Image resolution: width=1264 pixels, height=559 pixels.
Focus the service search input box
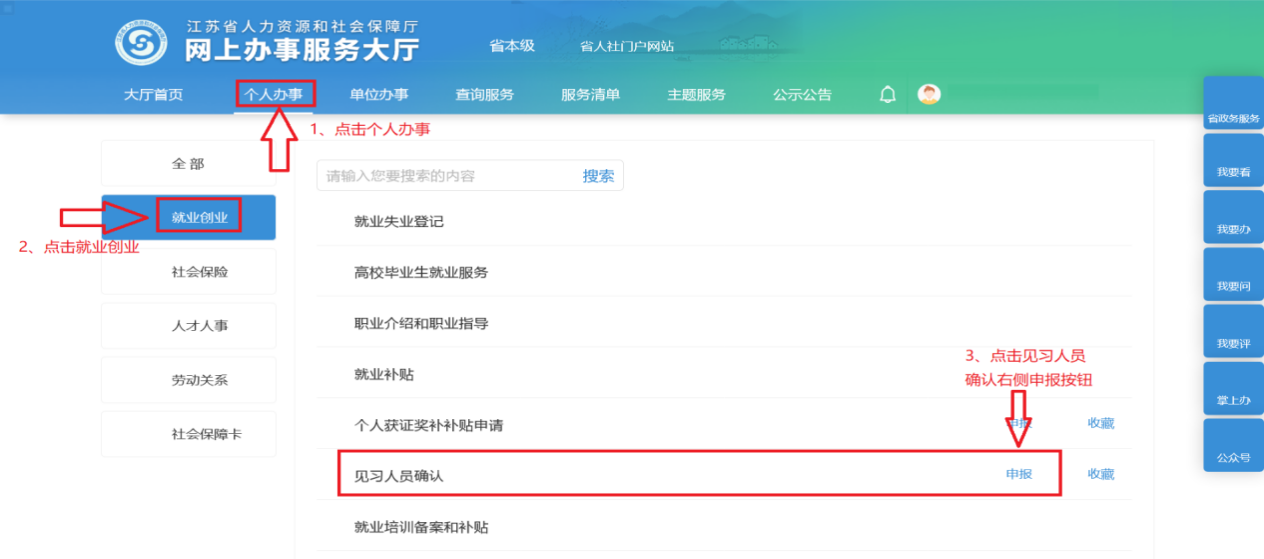(x=448, y=176)
